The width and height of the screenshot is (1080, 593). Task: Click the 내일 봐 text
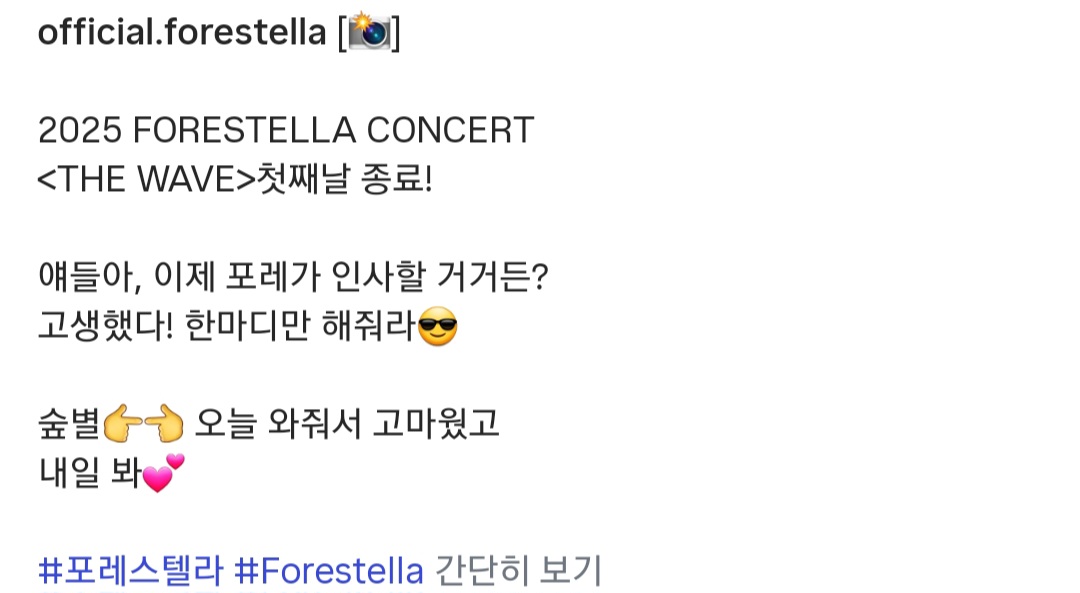point(90,473)
